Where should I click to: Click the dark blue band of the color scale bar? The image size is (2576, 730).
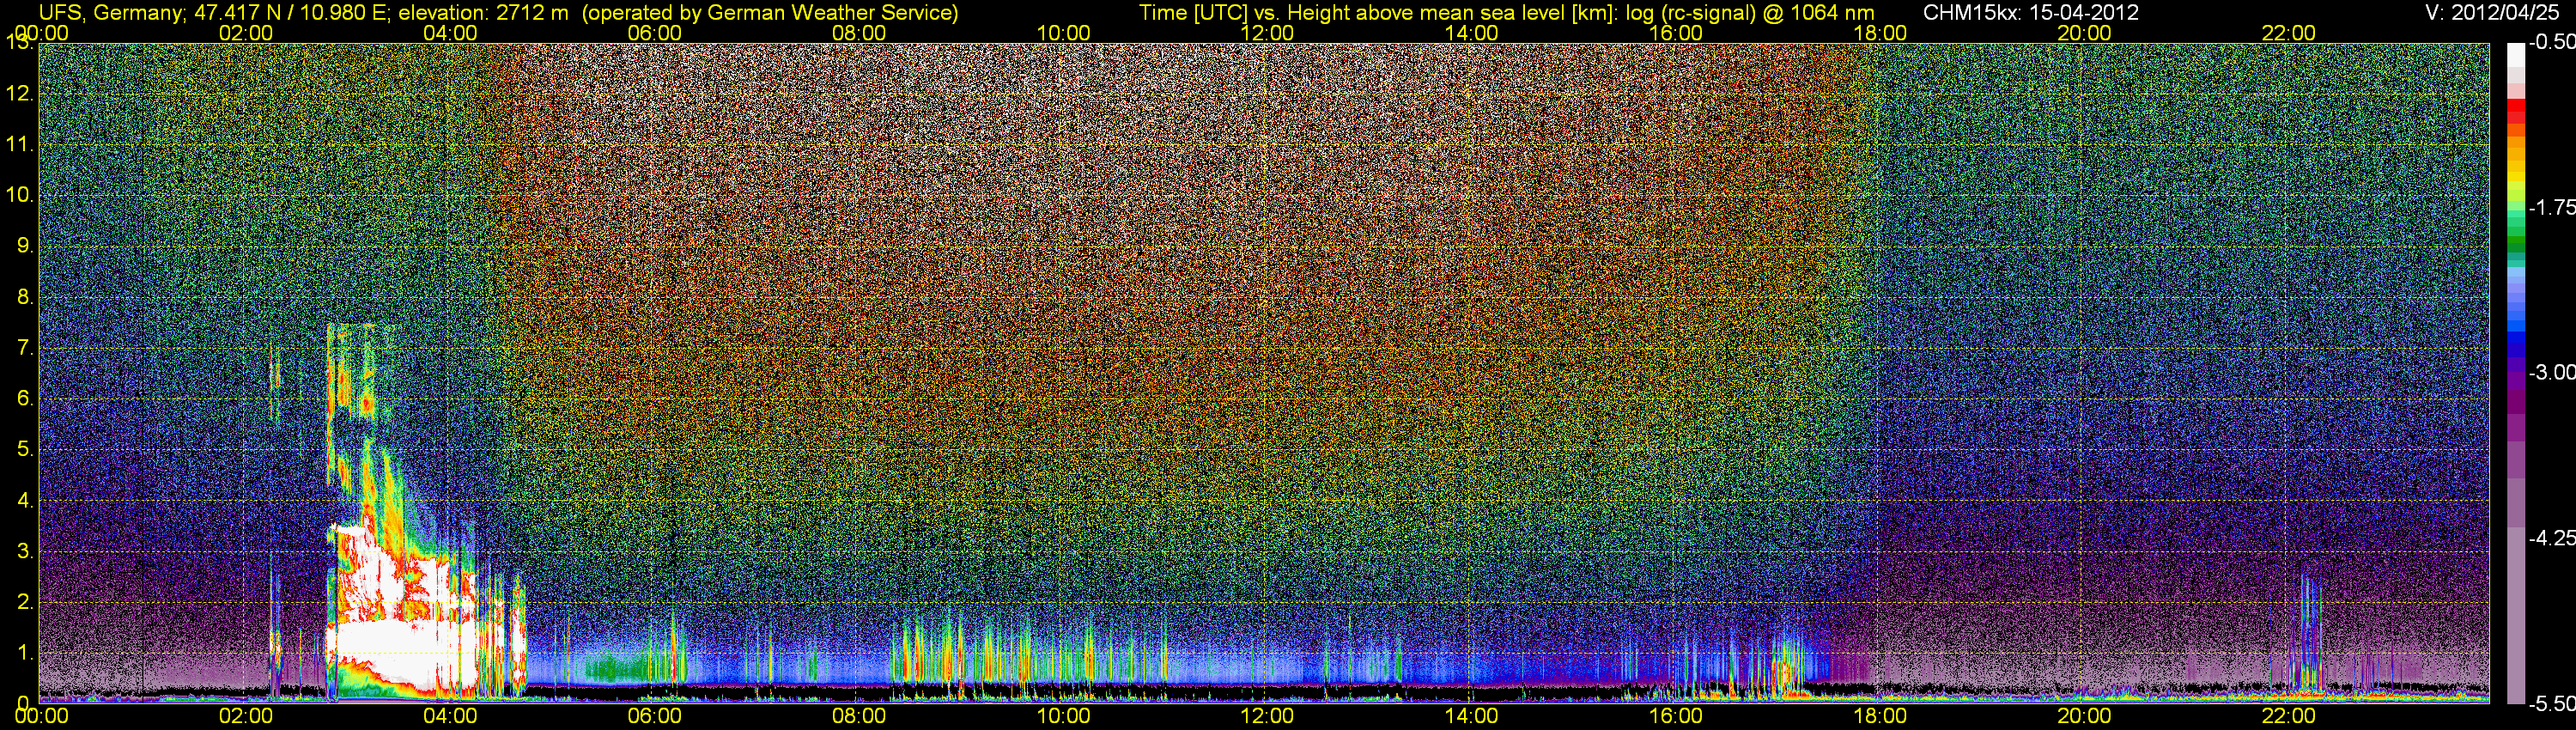(x=2515, y=350)
